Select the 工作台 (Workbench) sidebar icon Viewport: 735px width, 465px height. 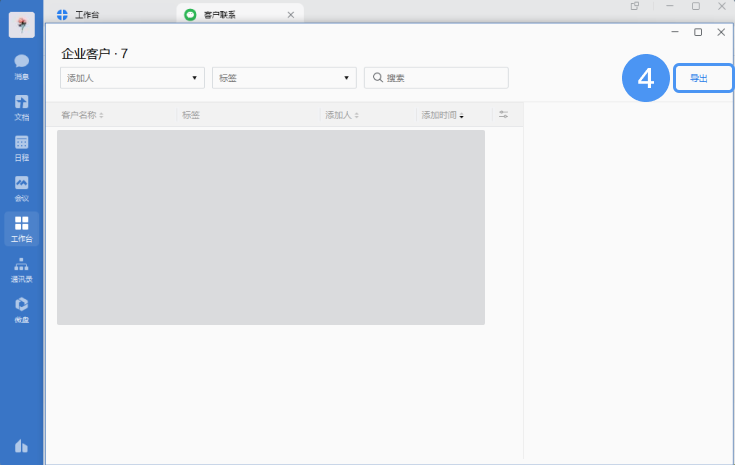pos(21,228)
